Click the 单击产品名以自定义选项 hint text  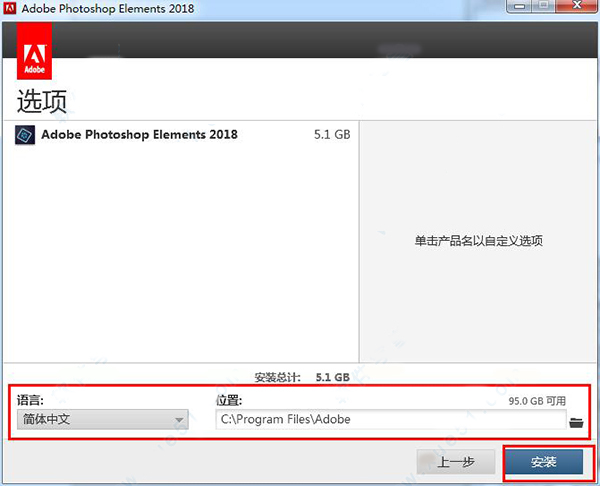479,241
